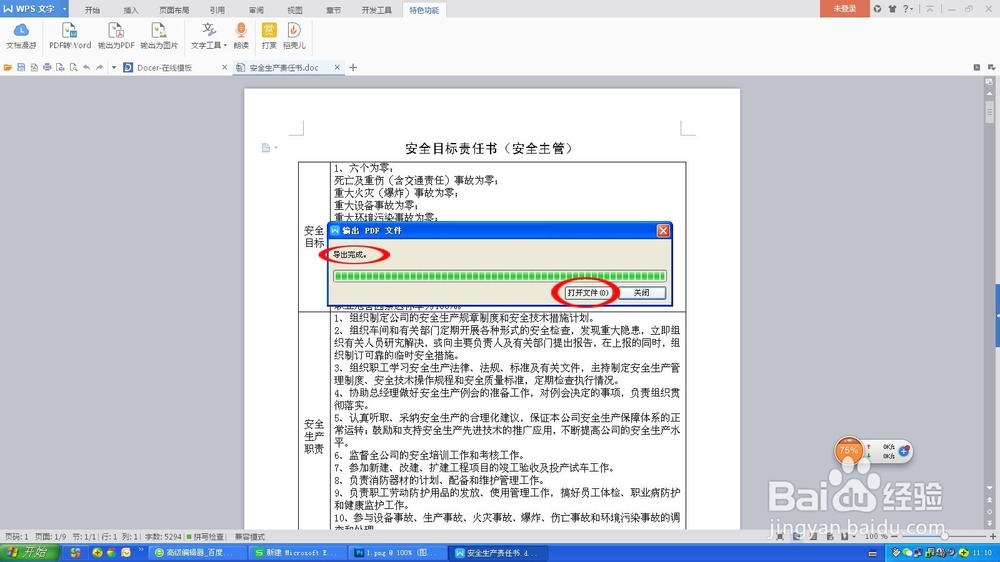Click the Windows 开始 start button
The width and height of the screenshot is (1000, 562).
point(30,552)
